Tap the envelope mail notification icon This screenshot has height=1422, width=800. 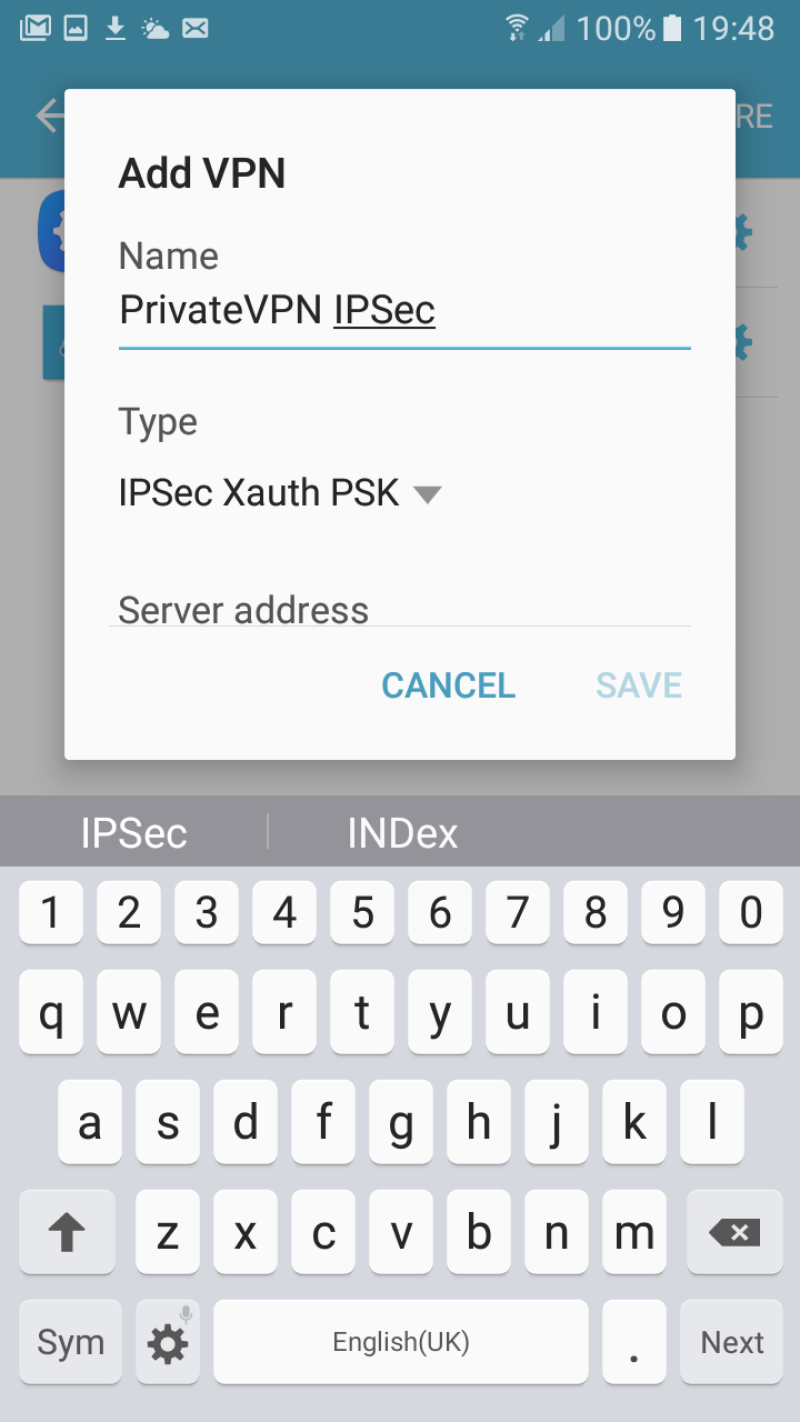(195, 28)
